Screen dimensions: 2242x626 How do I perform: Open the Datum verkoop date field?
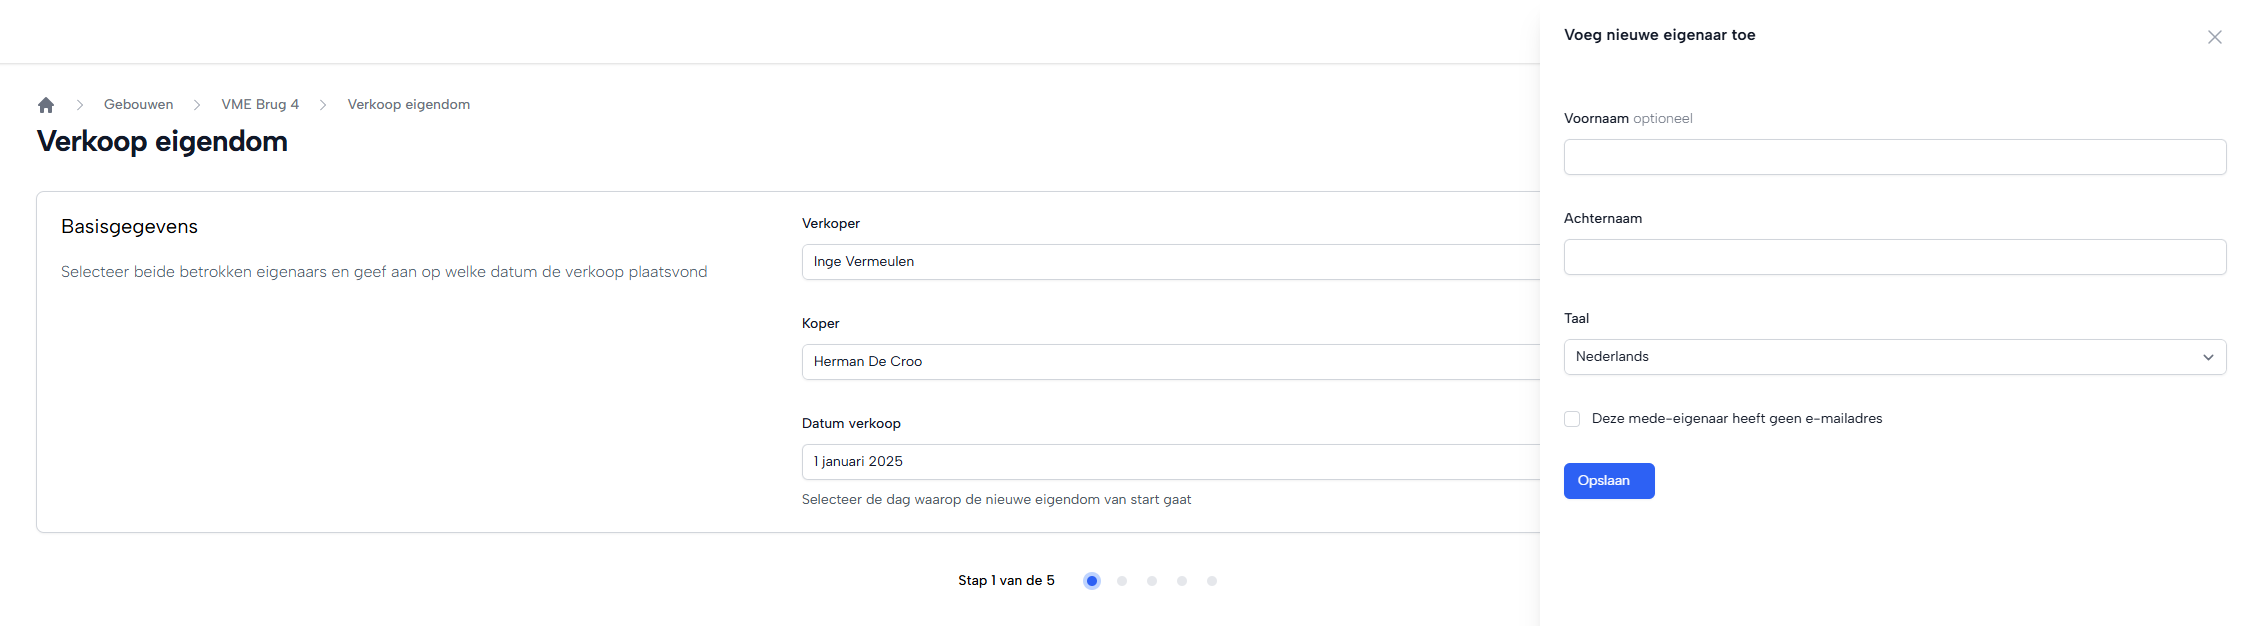point(1170,462)
